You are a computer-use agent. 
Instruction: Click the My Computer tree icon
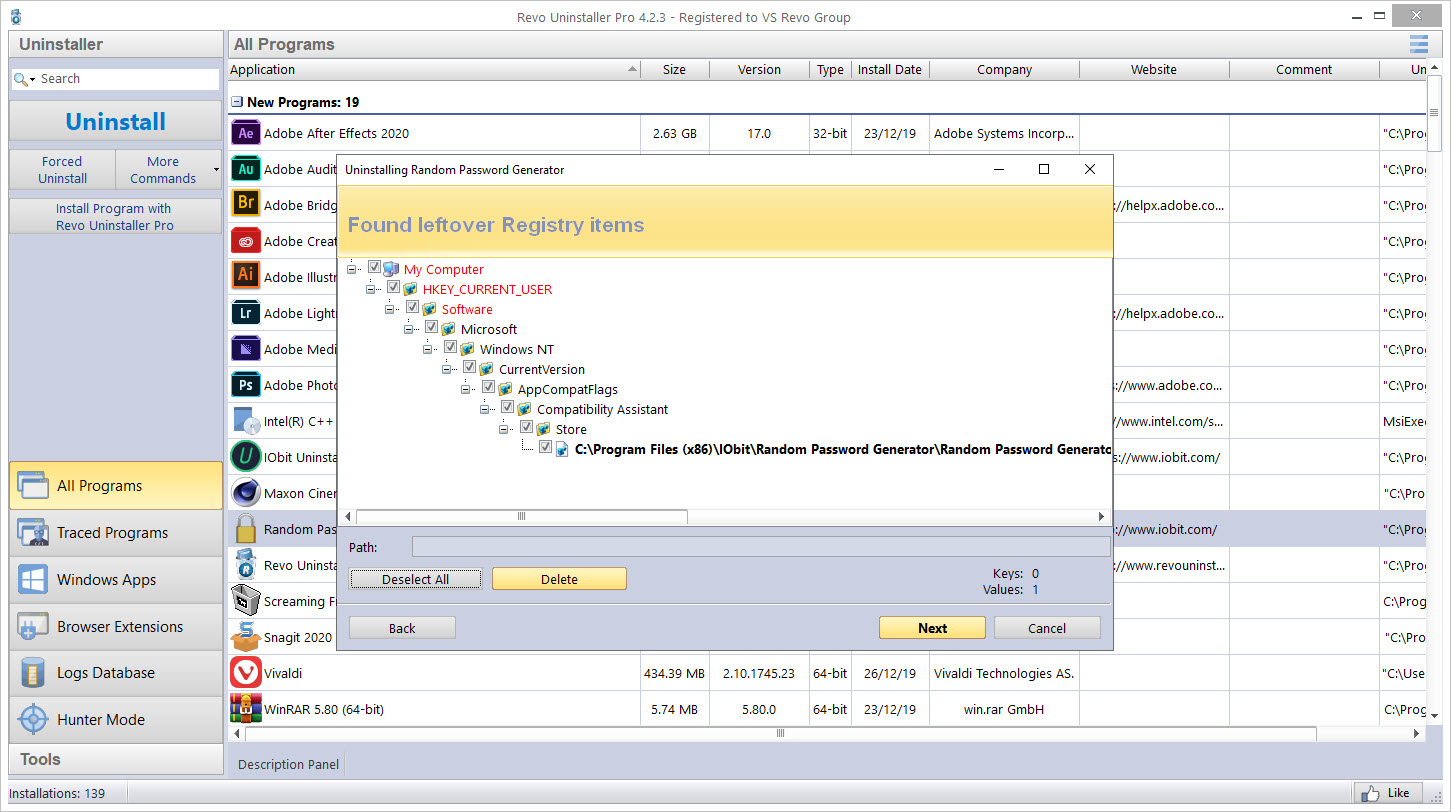392,269
